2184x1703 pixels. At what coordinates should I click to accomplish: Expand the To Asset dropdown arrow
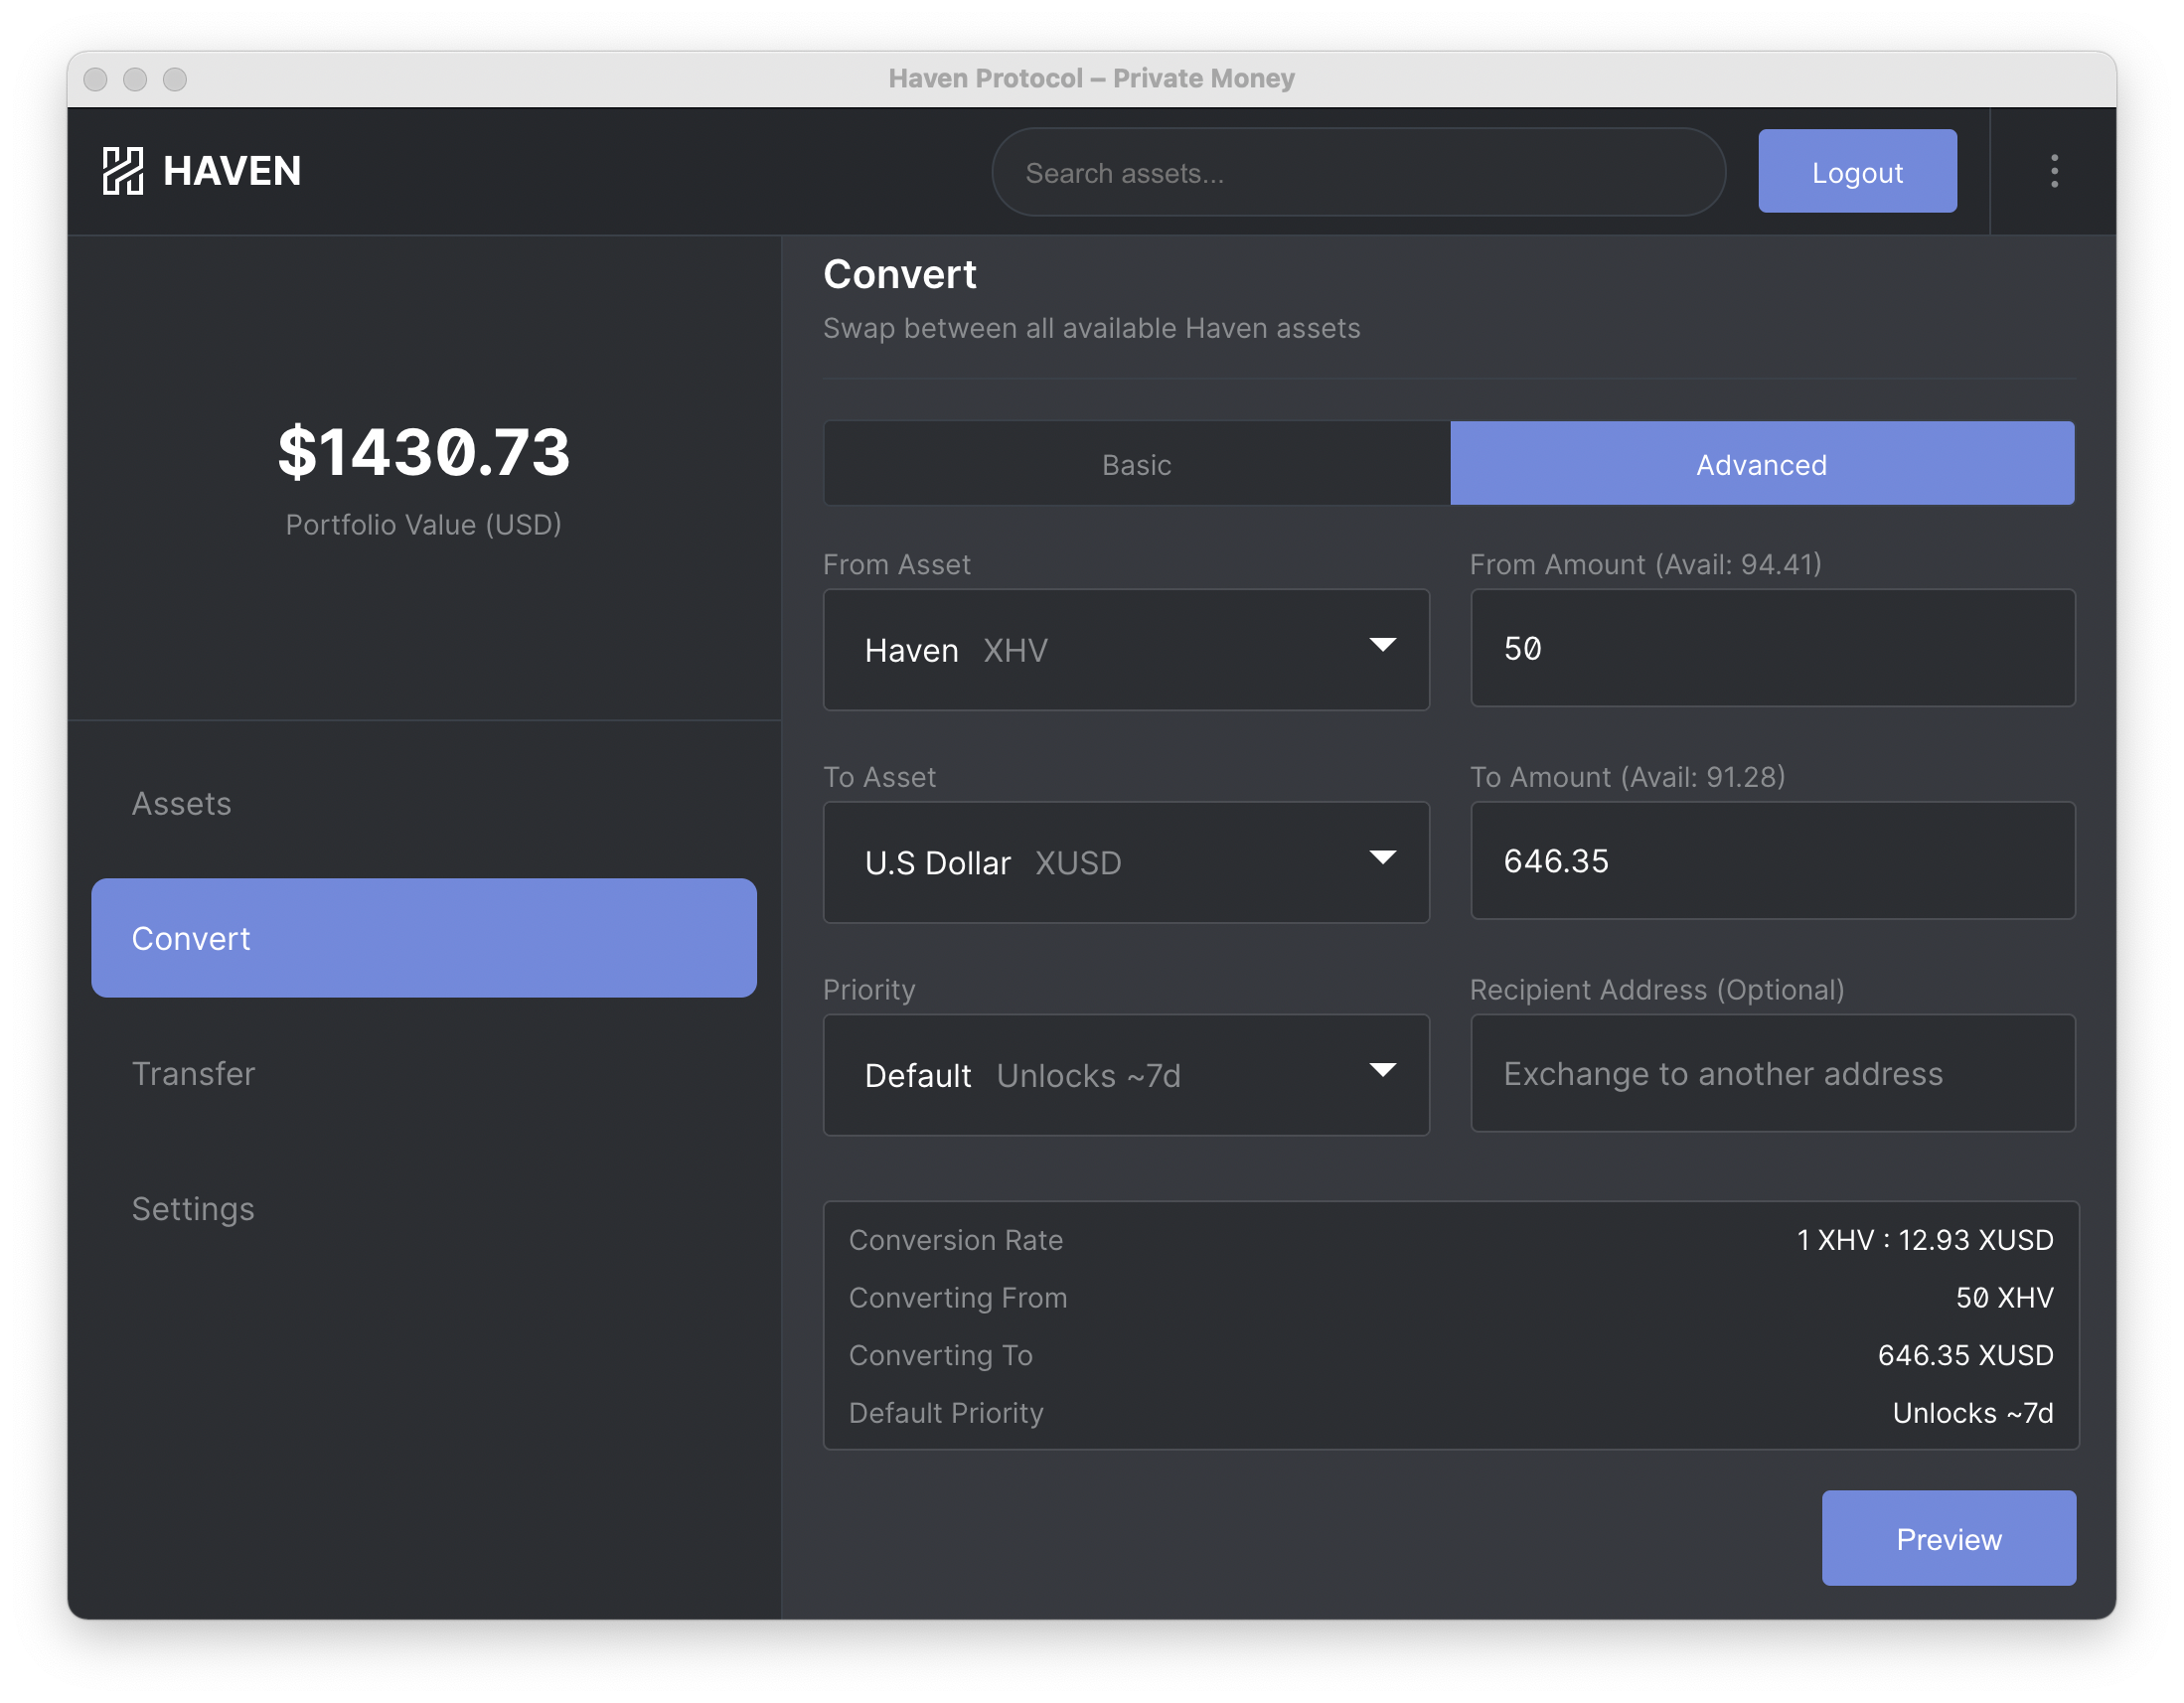click(x=1382, y=858)
